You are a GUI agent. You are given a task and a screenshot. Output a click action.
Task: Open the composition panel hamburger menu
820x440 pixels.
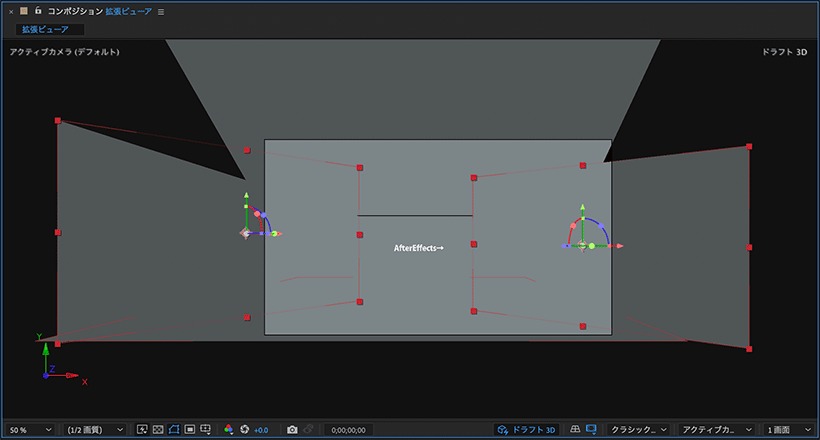pos(161,12)
